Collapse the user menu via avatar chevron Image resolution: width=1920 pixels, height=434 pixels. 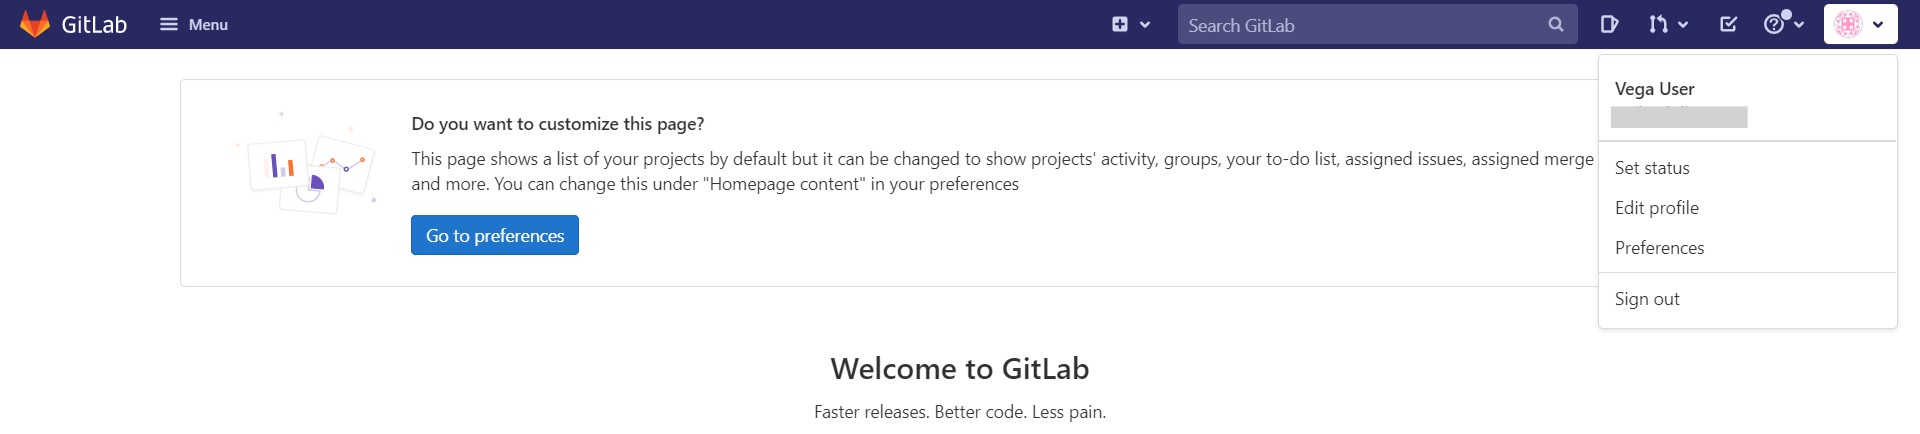1878,25
